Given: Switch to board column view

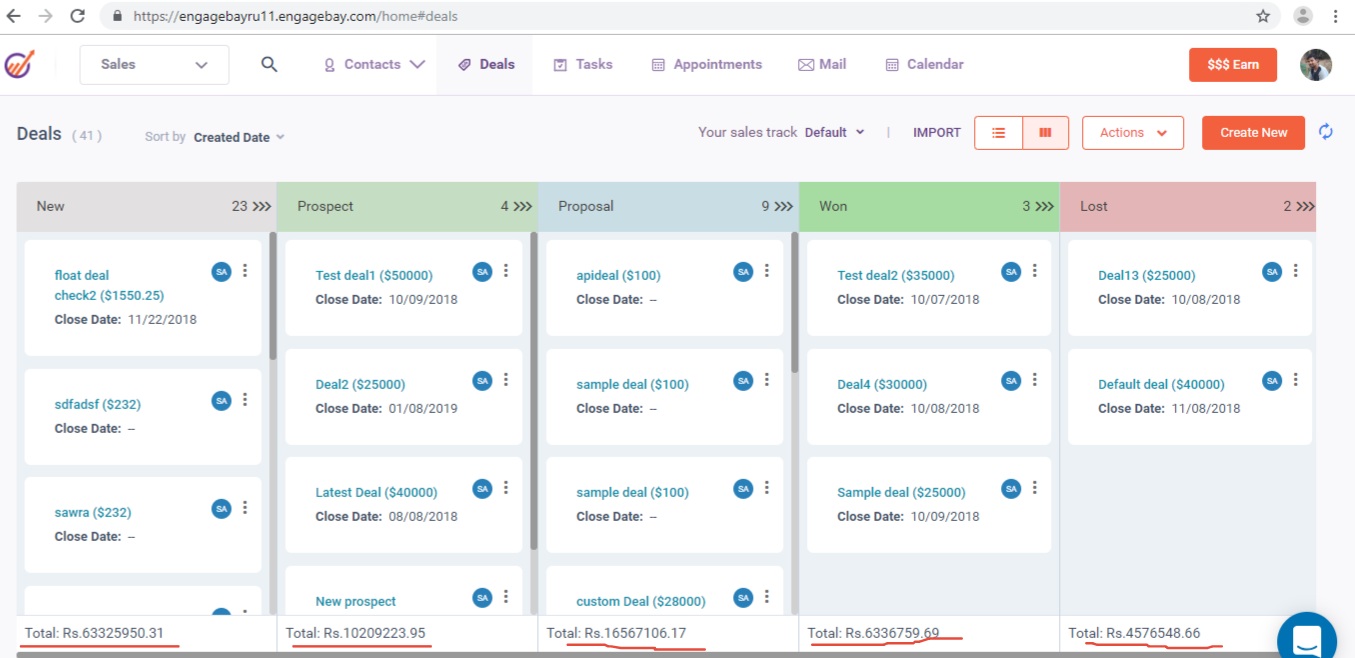Looking at the screenshot, I should 1045,132.
